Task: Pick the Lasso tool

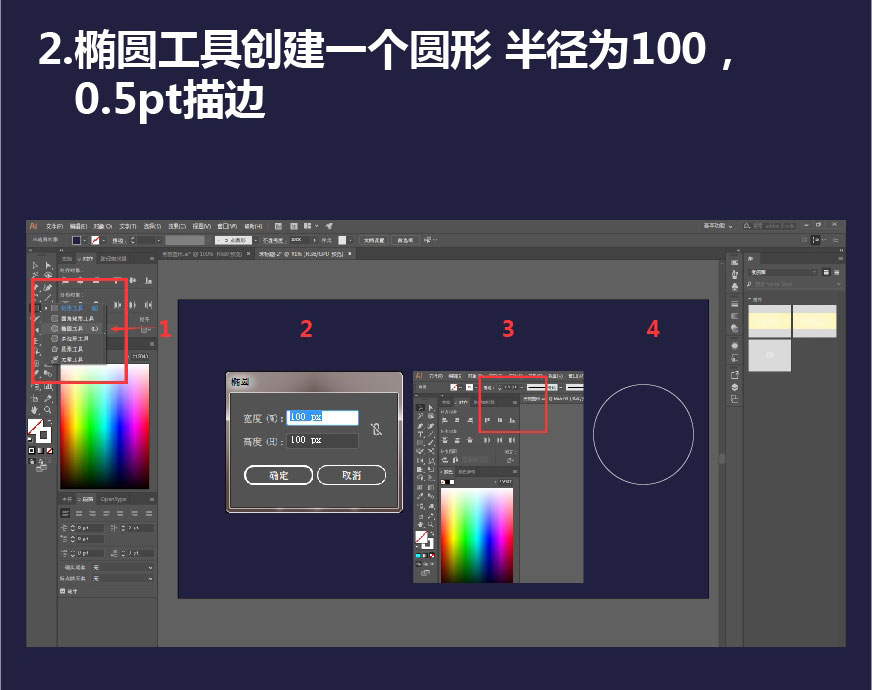Action: coord(48,275)
